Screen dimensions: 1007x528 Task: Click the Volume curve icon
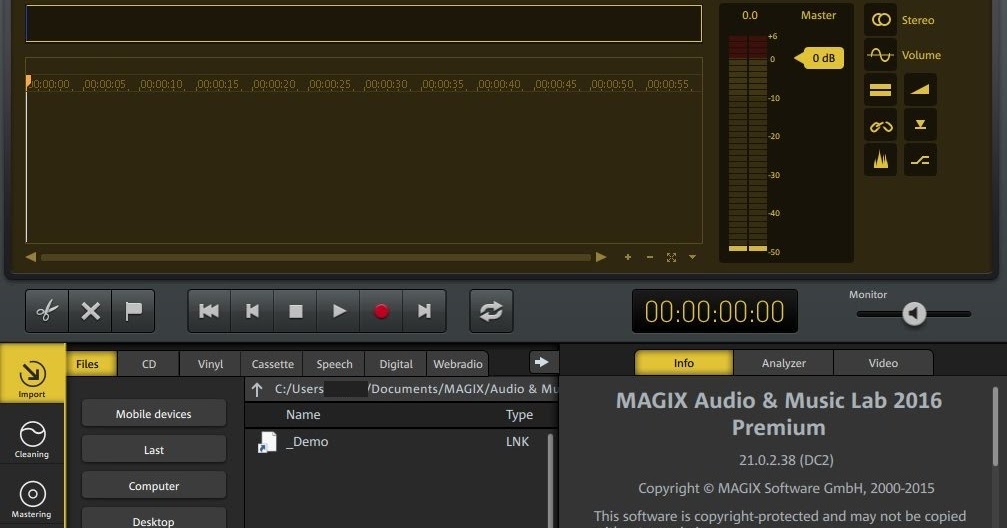point(880,55)
